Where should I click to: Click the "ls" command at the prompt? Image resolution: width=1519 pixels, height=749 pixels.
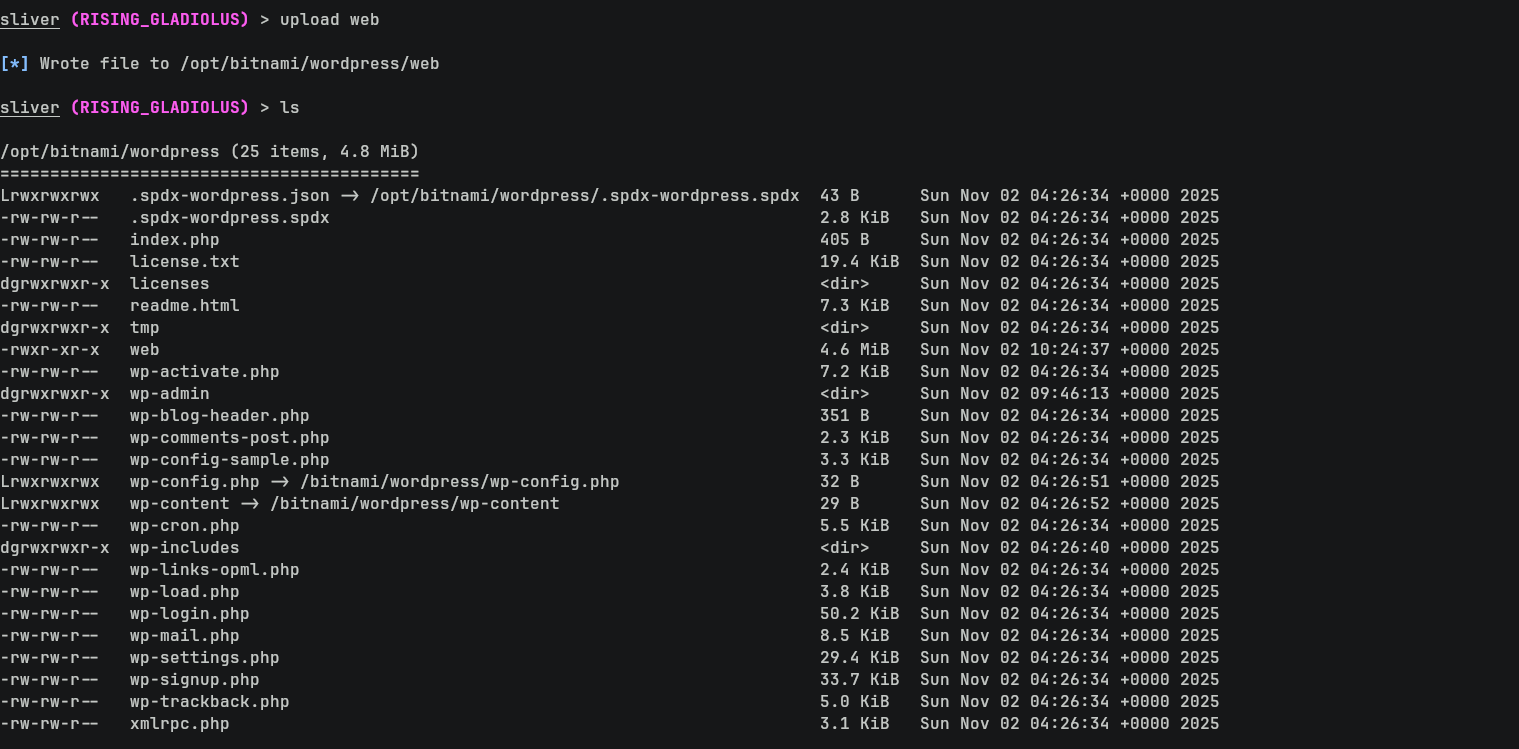[x=289, y=108]
